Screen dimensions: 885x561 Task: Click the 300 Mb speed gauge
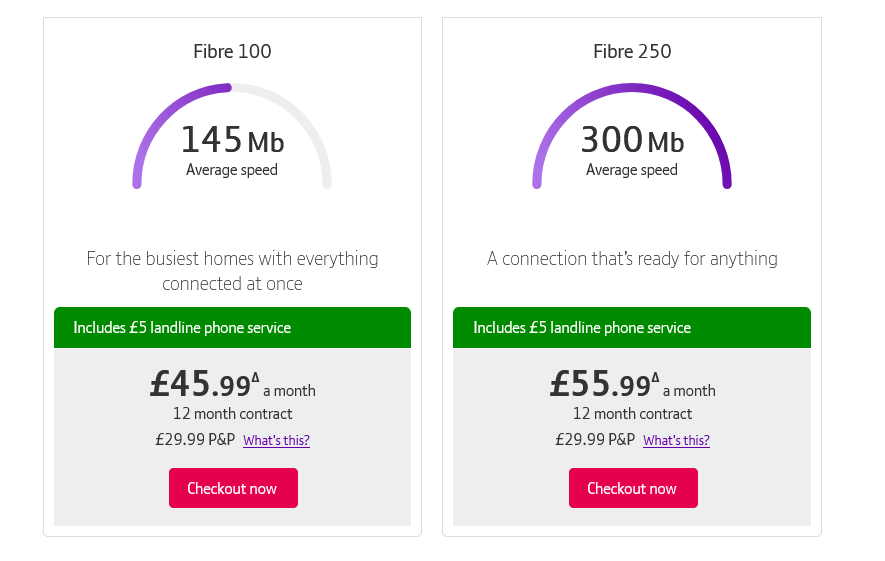(x=632, y=136)
